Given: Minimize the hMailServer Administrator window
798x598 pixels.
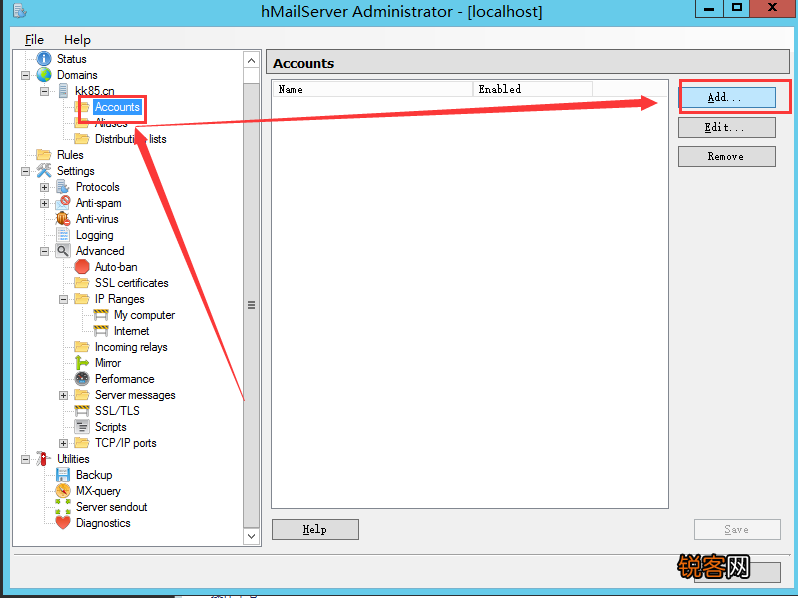Looking at the screenshot, I should [709, 9].
